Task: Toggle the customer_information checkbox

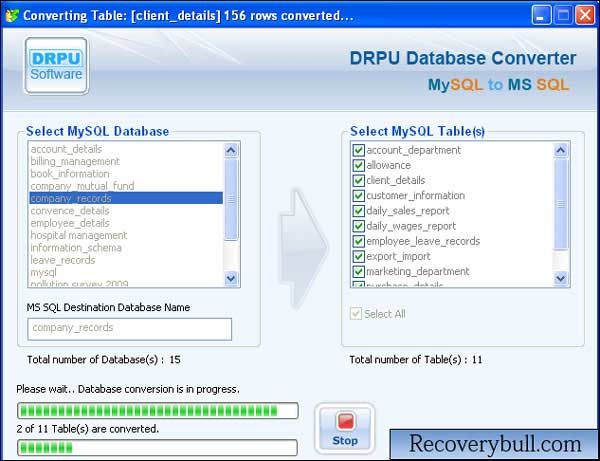Action: point(359,195)
